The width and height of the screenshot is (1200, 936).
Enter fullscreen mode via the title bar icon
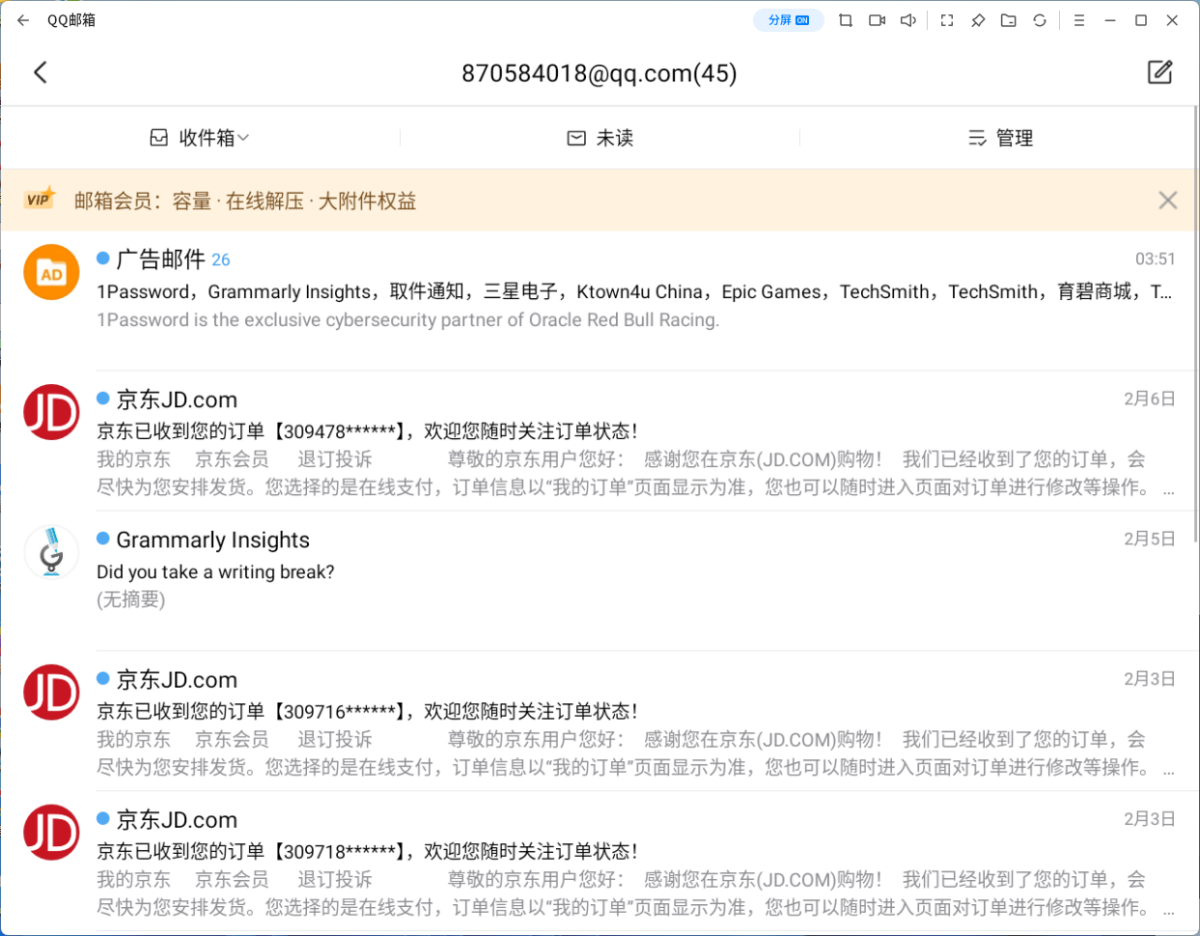947,20
